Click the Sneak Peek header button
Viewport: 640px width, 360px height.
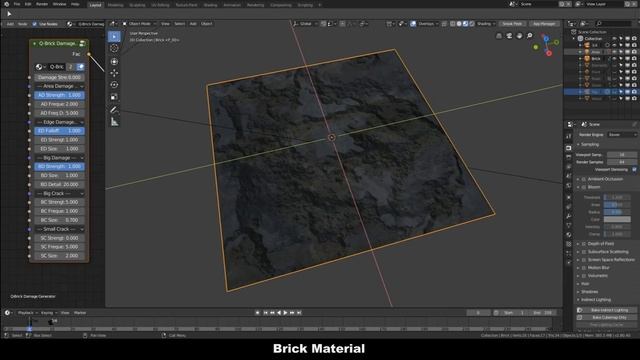512,24
